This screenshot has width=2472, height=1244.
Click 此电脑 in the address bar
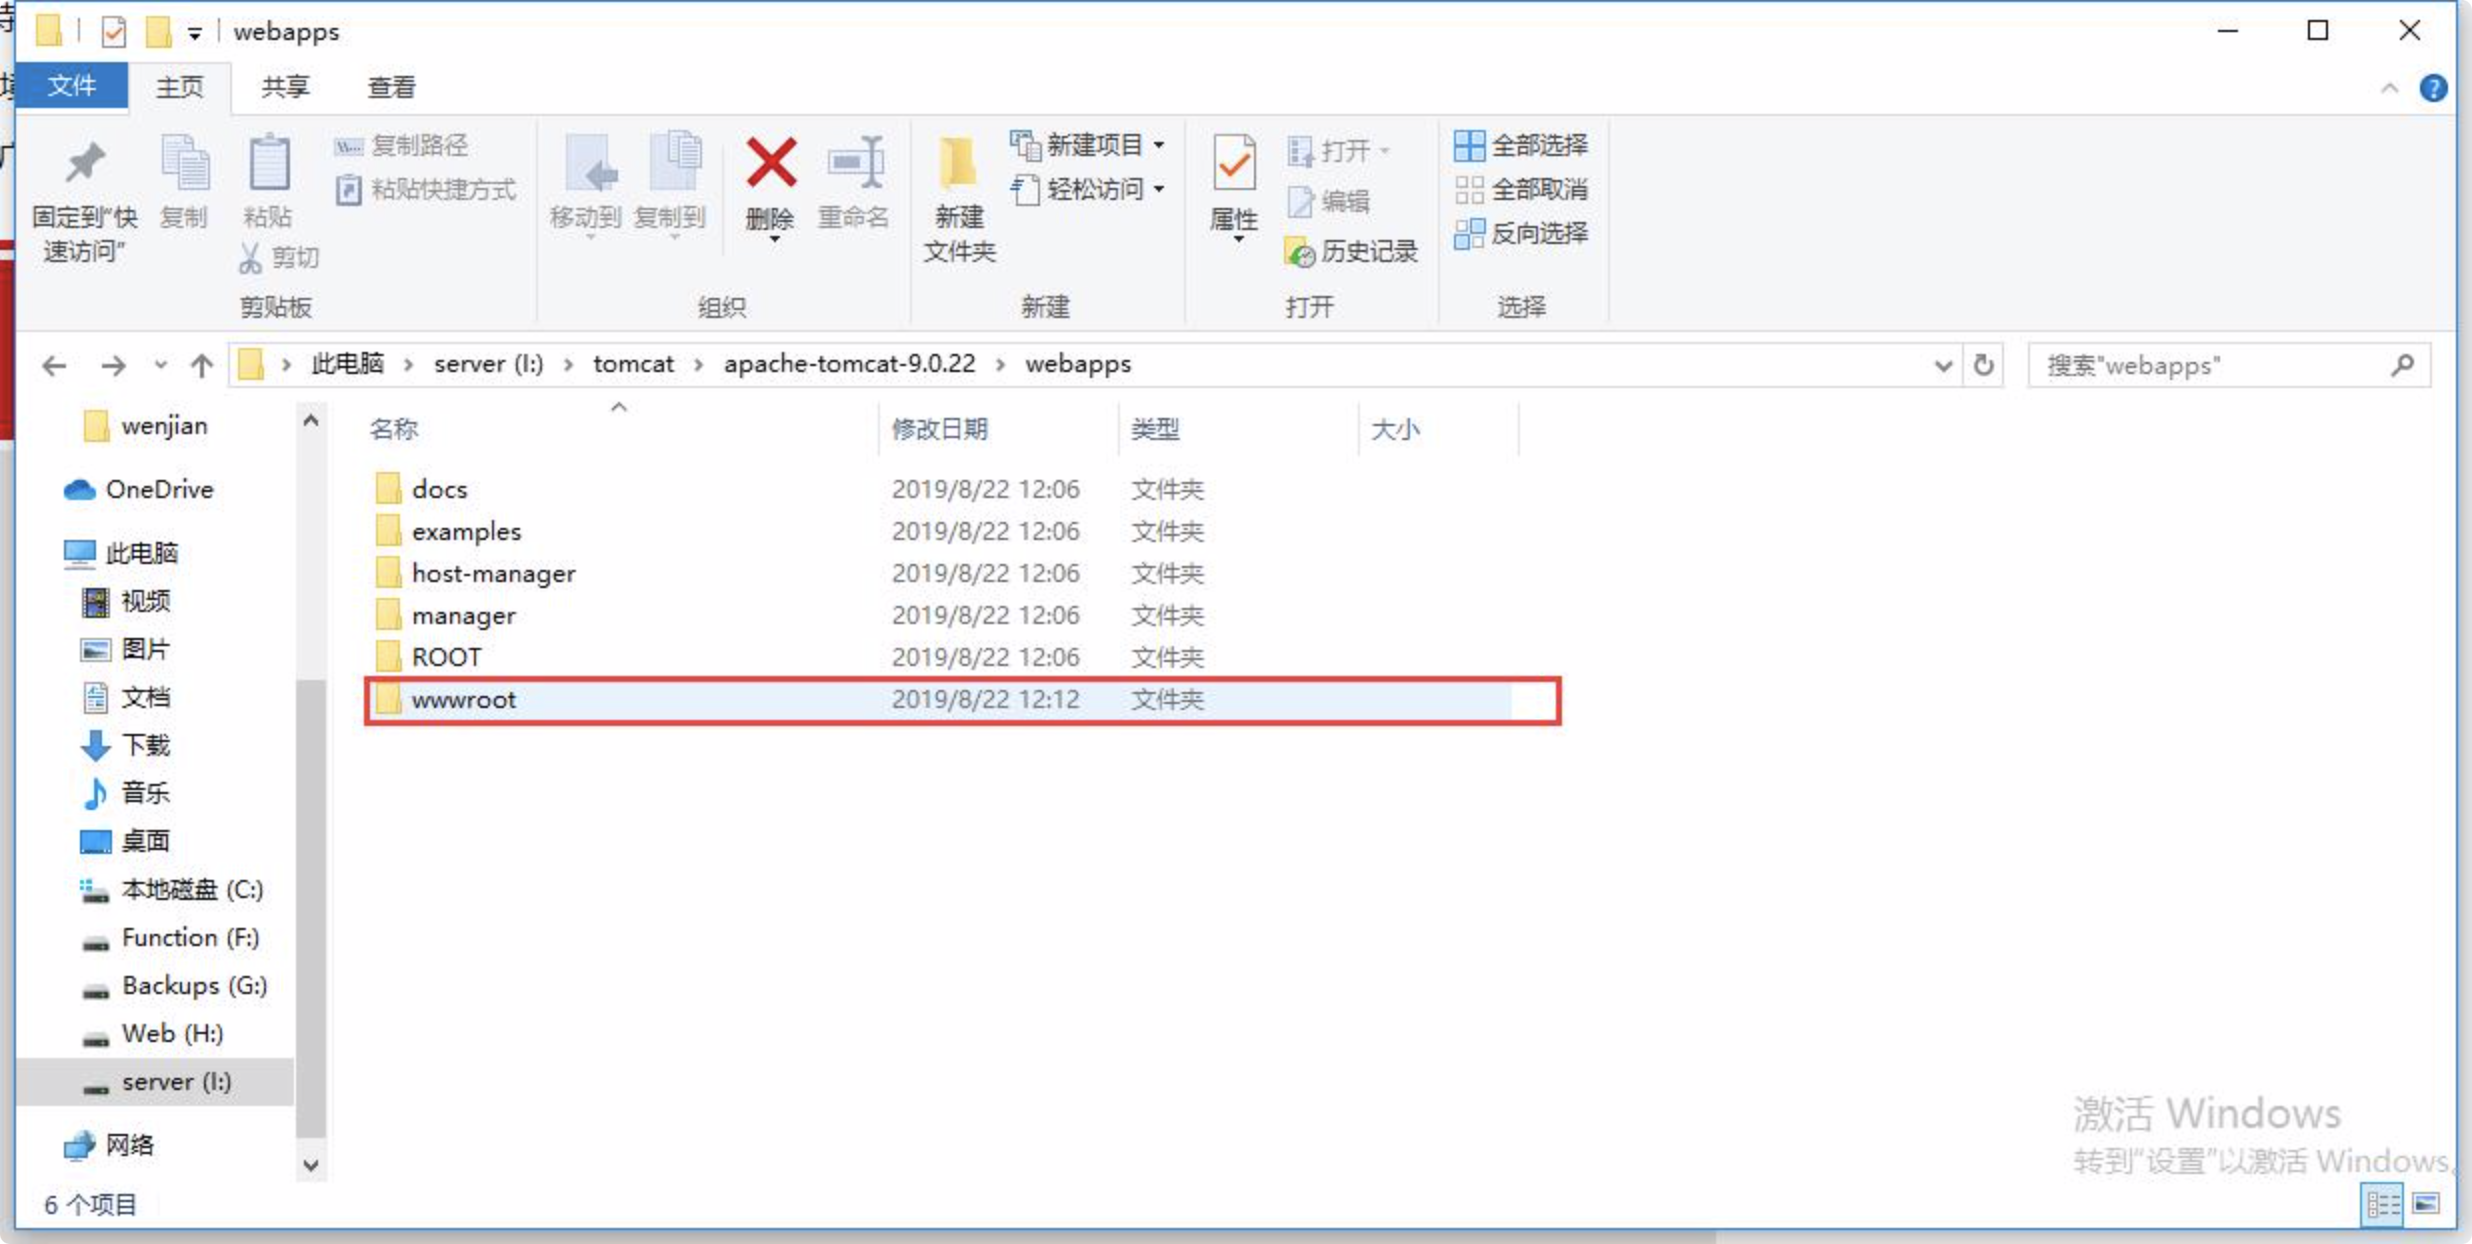coord(348,364)
